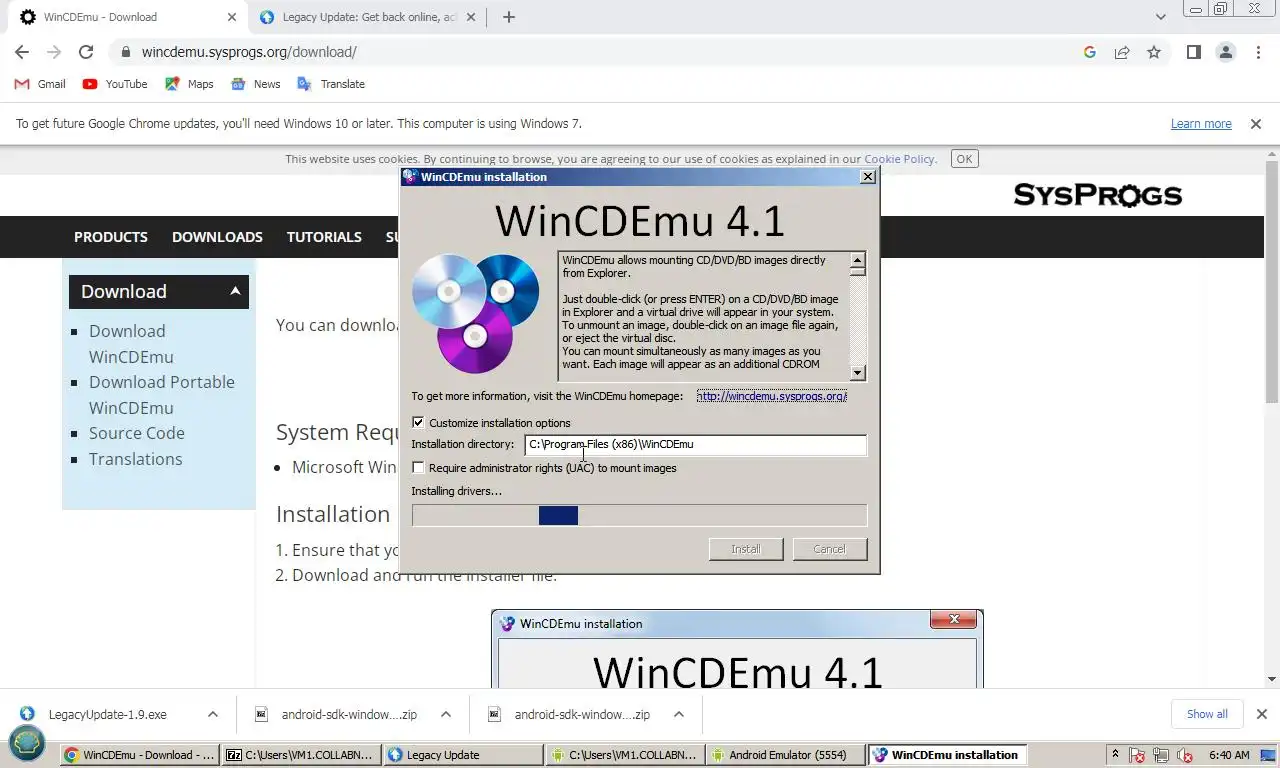Enable Require administrator rights (UAC) checkbox
The width and height of the screenshot is (1280, 768).
pyautogui.click(x=418, y=468)
